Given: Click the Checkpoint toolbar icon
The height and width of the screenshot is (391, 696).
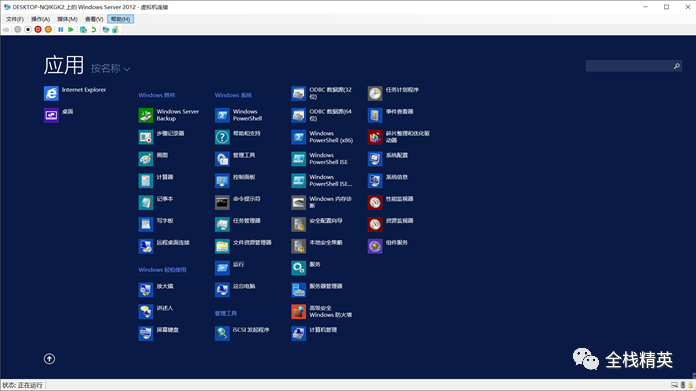Looking at the screenshot, I should [x=83, y=30].
